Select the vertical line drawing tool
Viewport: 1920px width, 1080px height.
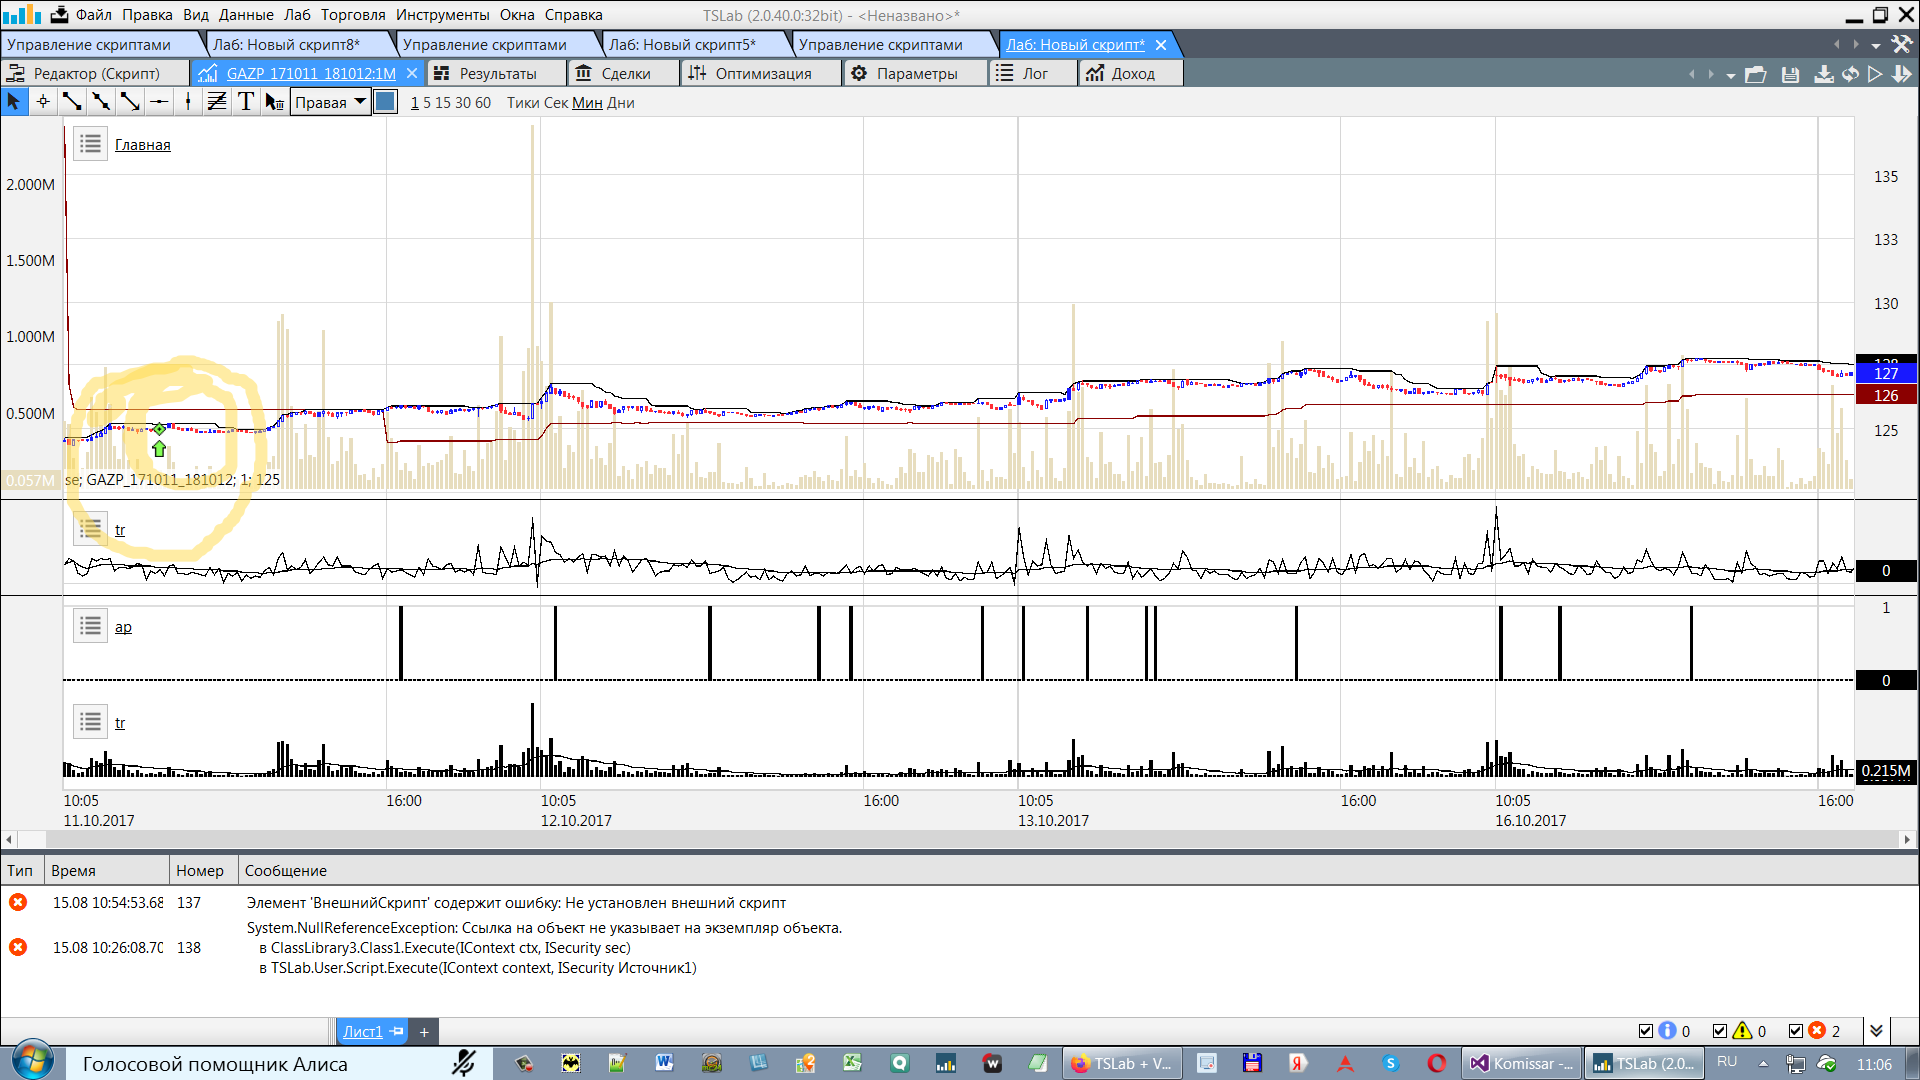point(188,102)
